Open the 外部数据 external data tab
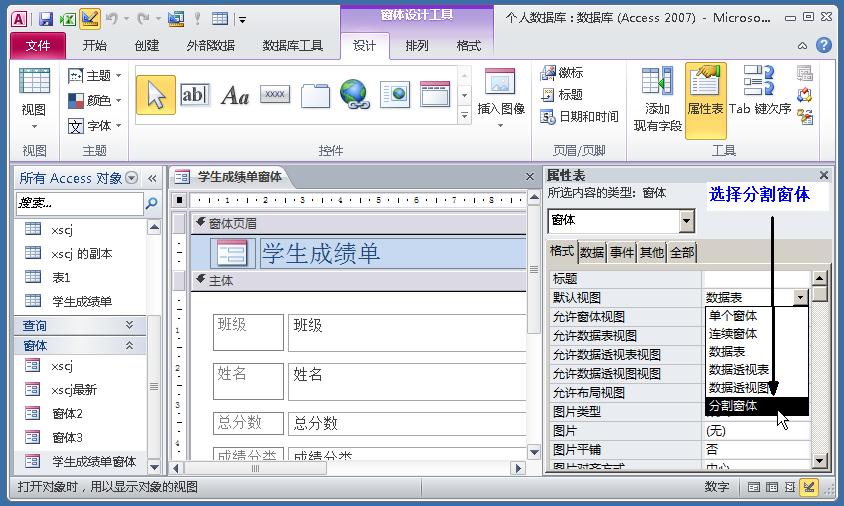Screen dimensions: 844x506 coord(210,46)
